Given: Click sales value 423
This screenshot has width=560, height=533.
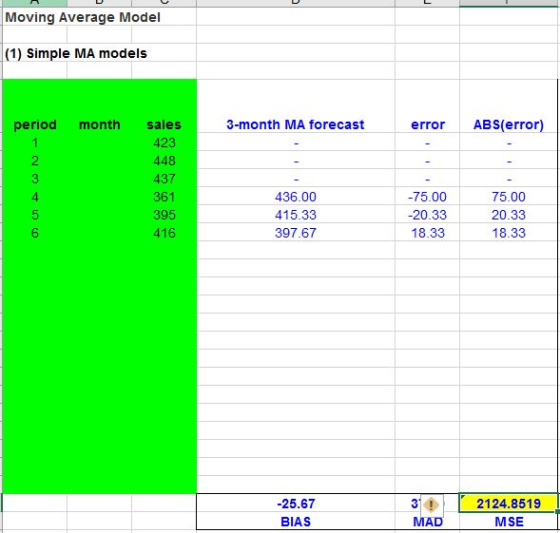Looking at the screenshot, I should (x=164, y=143).
